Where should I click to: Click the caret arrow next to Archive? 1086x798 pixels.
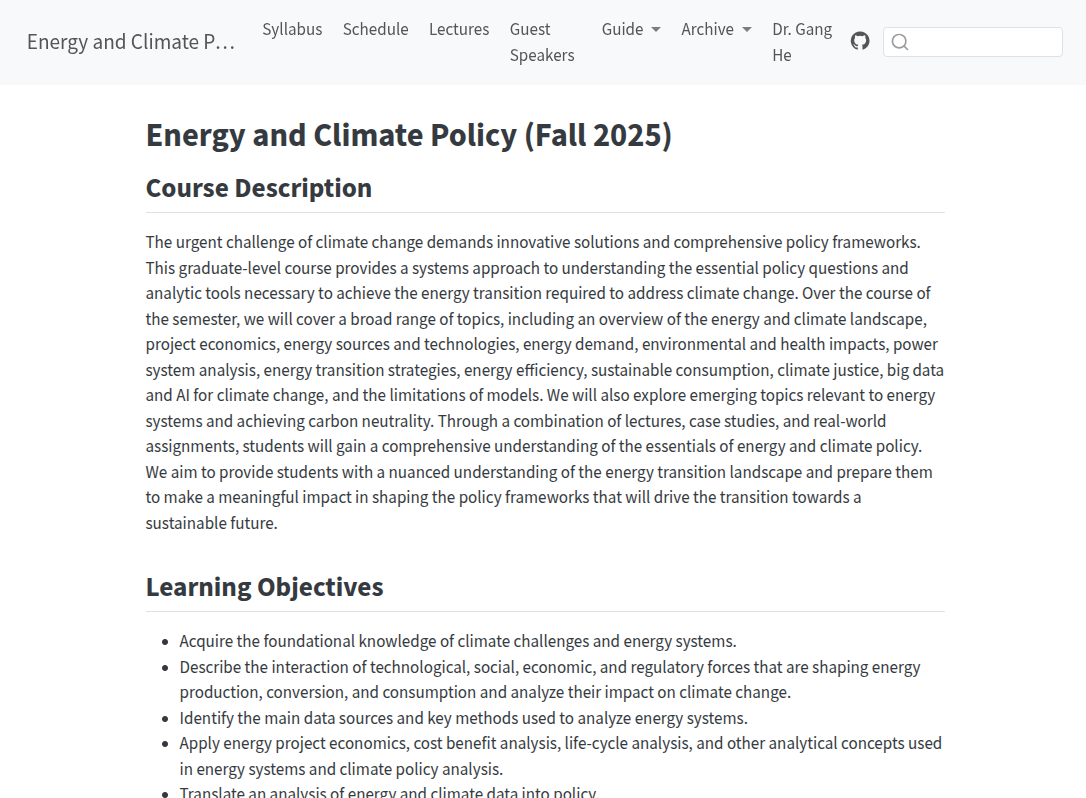pyautogui.click(x=747, y=30)
